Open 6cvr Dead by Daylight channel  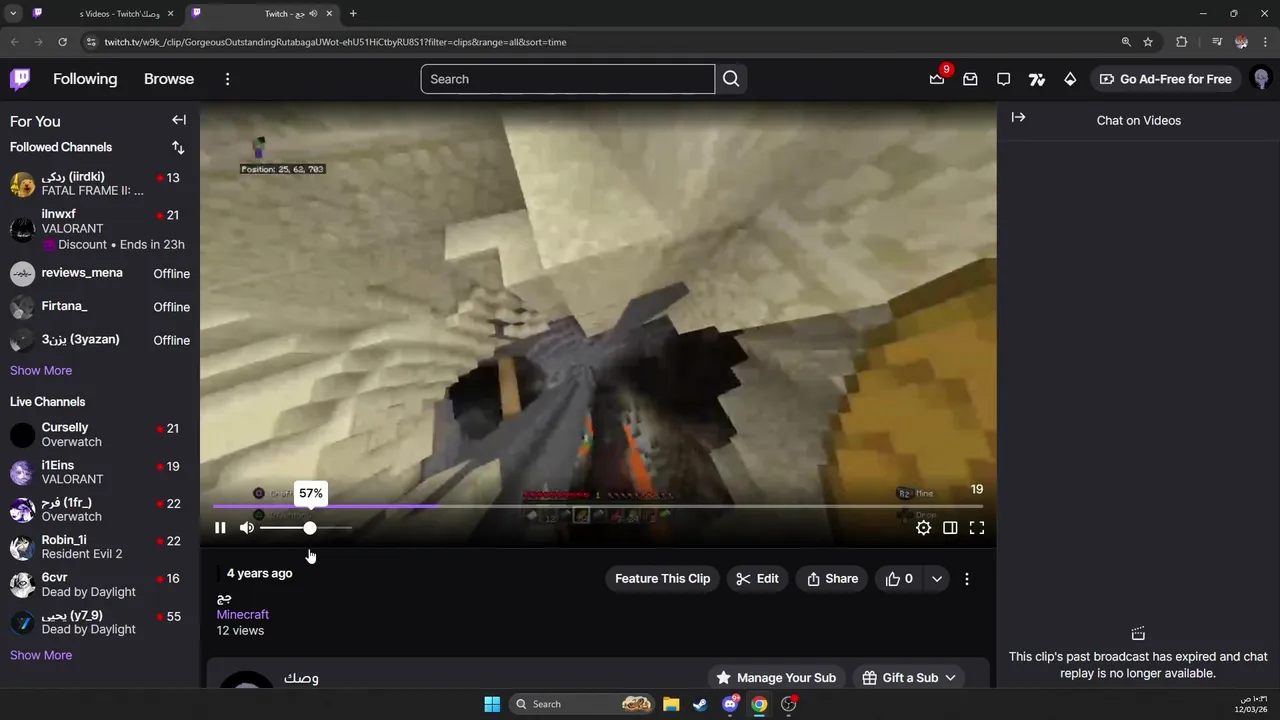pyautogui.click(x=100, y=585)
